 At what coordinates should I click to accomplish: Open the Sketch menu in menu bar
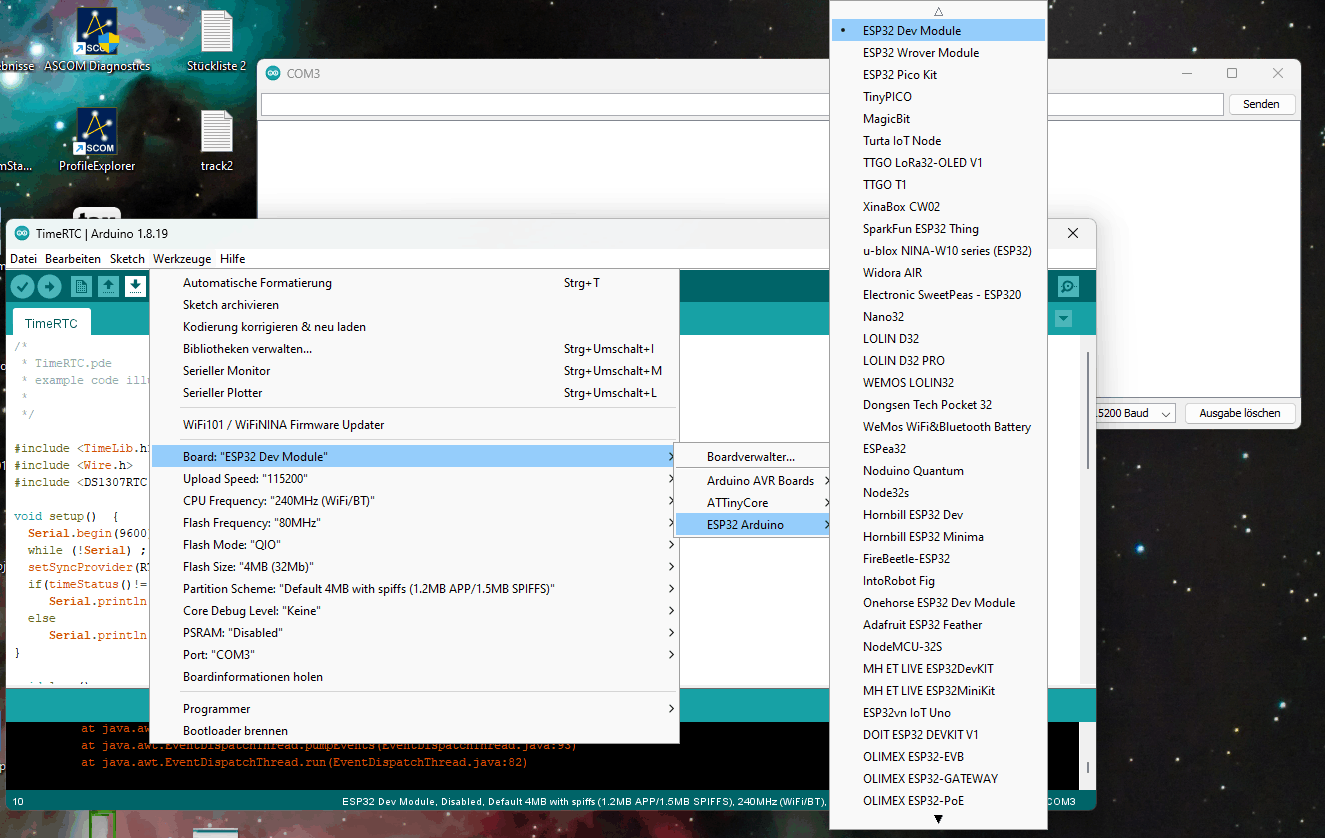[127, 259]
